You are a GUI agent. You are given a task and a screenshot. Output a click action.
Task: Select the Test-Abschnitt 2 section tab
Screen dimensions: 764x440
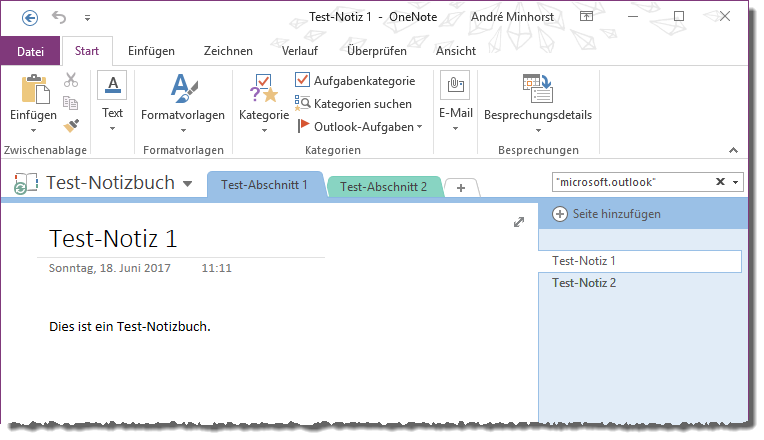pos(383,187)
